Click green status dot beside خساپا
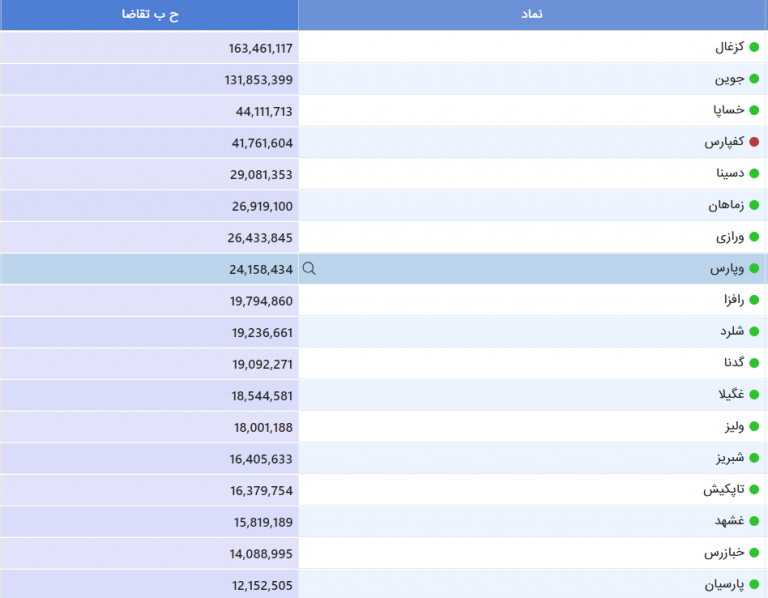The image size is (768, 598). pyautogui.click(x=754, y=110)
